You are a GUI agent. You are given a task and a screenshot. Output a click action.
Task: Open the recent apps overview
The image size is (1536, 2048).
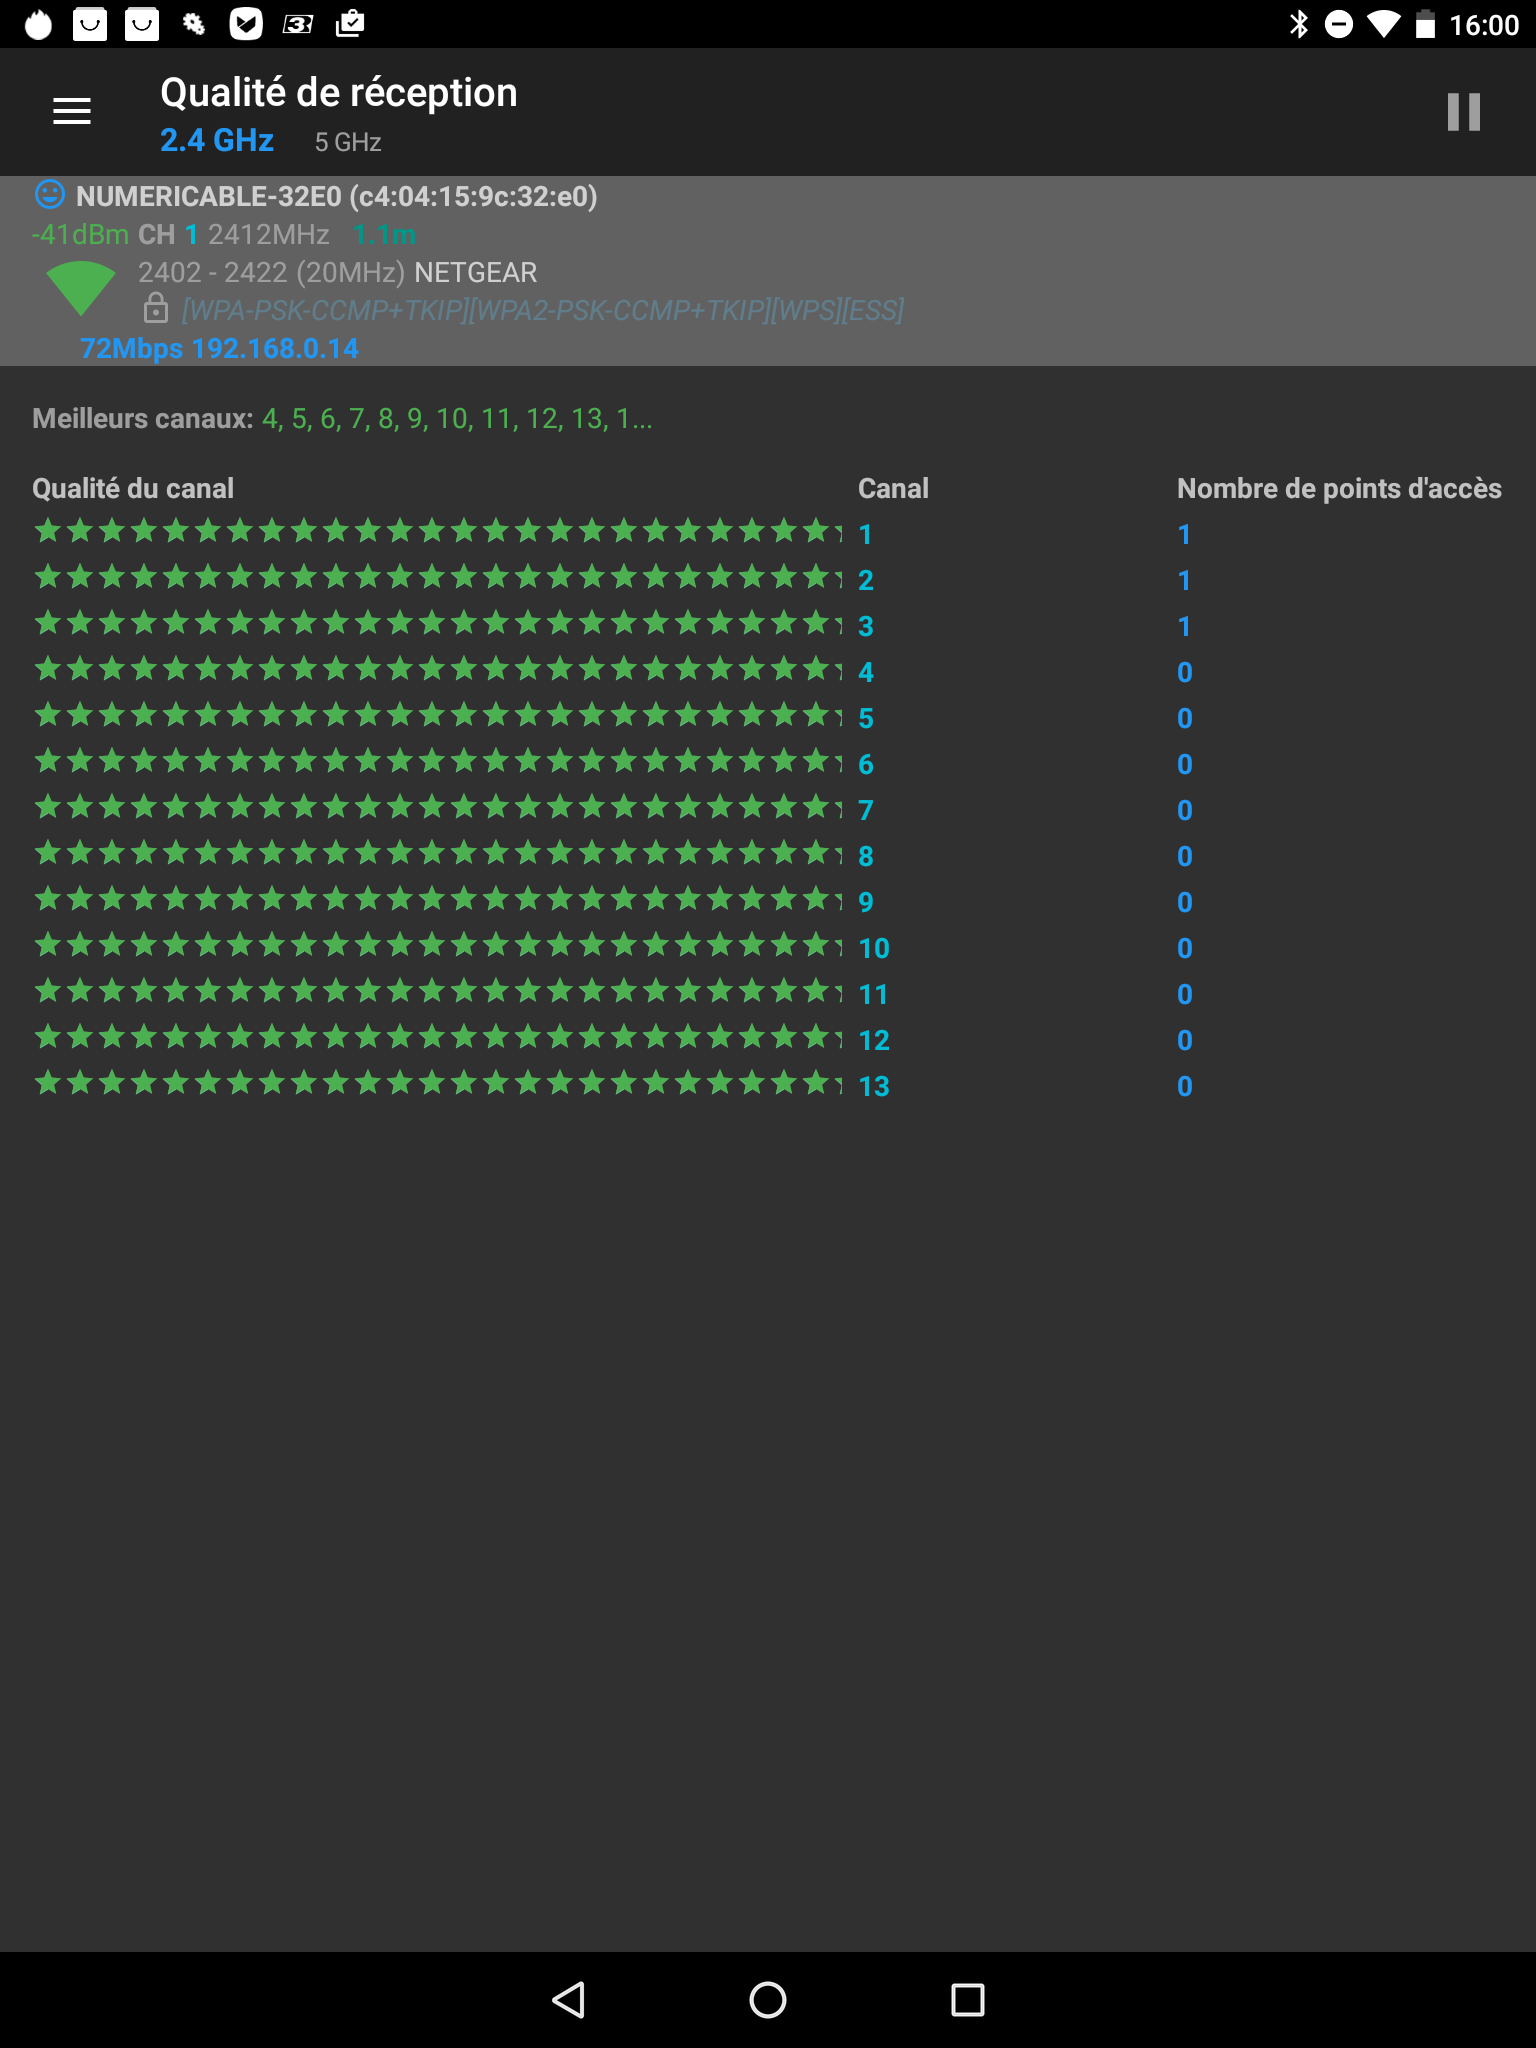tap(967, 1999)
